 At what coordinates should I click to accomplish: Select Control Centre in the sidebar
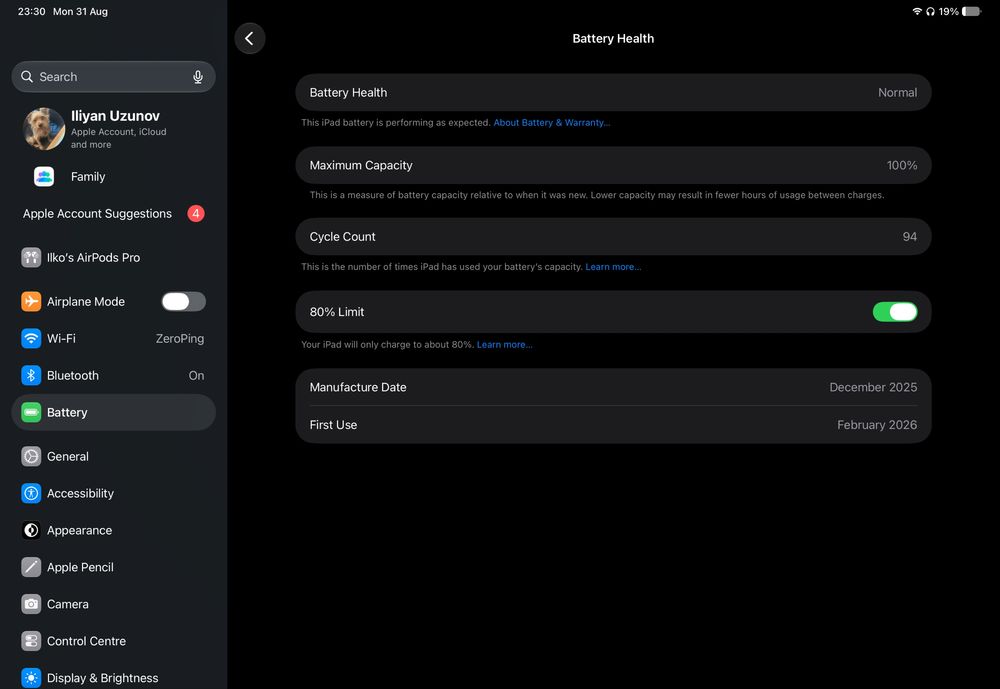[114, 641]
